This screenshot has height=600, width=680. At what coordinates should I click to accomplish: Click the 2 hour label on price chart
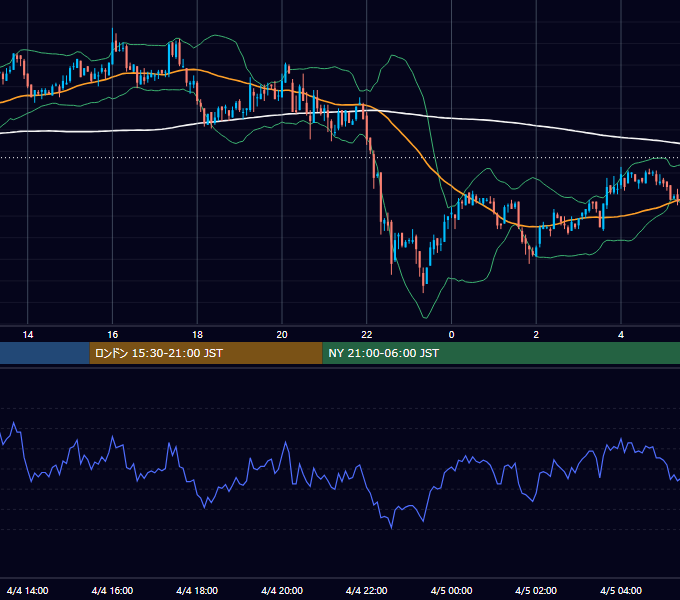(x=536, y=335)
